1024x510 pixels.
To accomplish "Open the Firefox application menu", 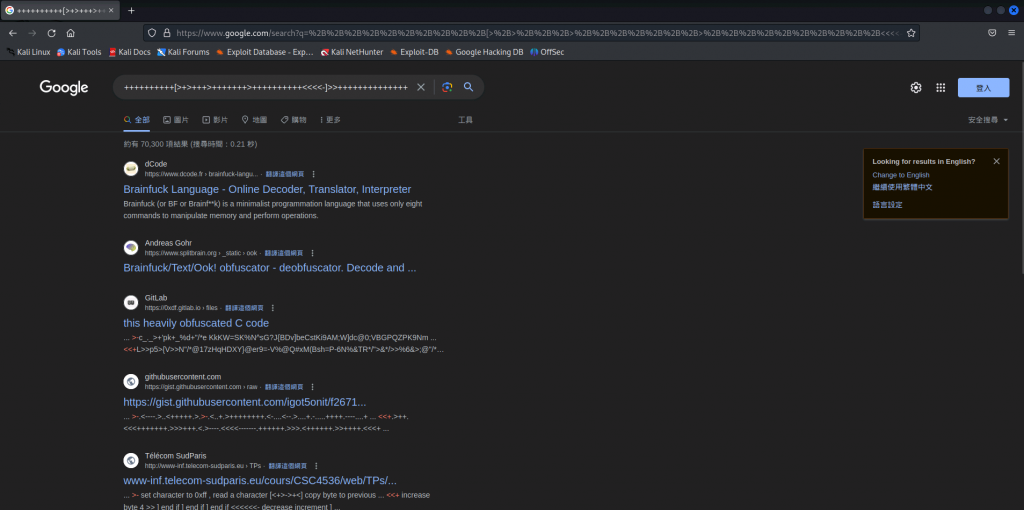I will tap(1011, 33).
